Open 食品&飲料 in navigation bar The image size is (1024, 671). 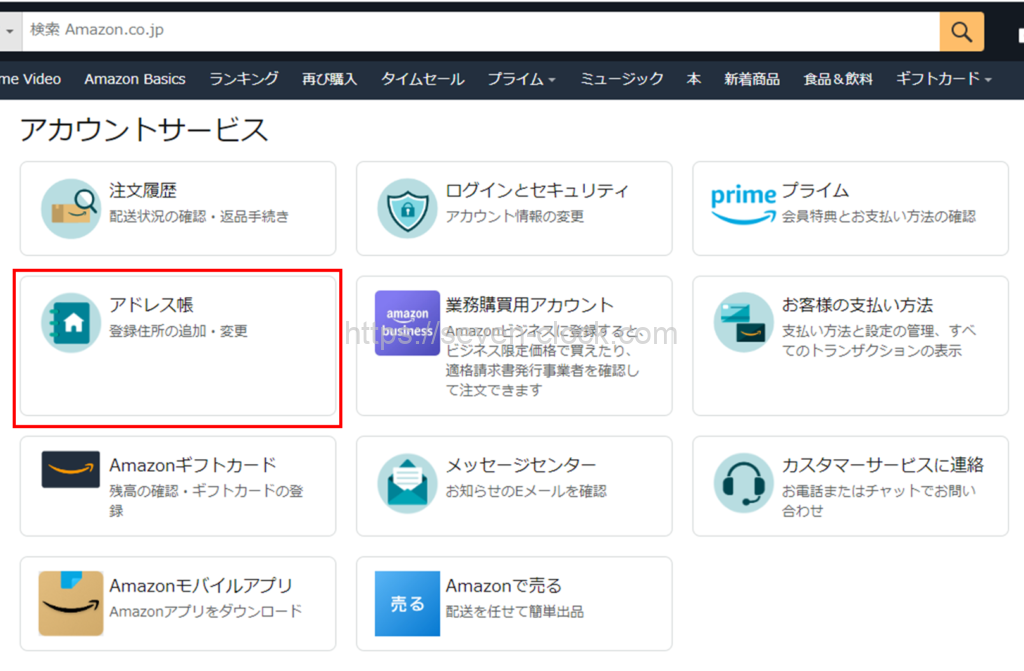click(x=838, y=79)
